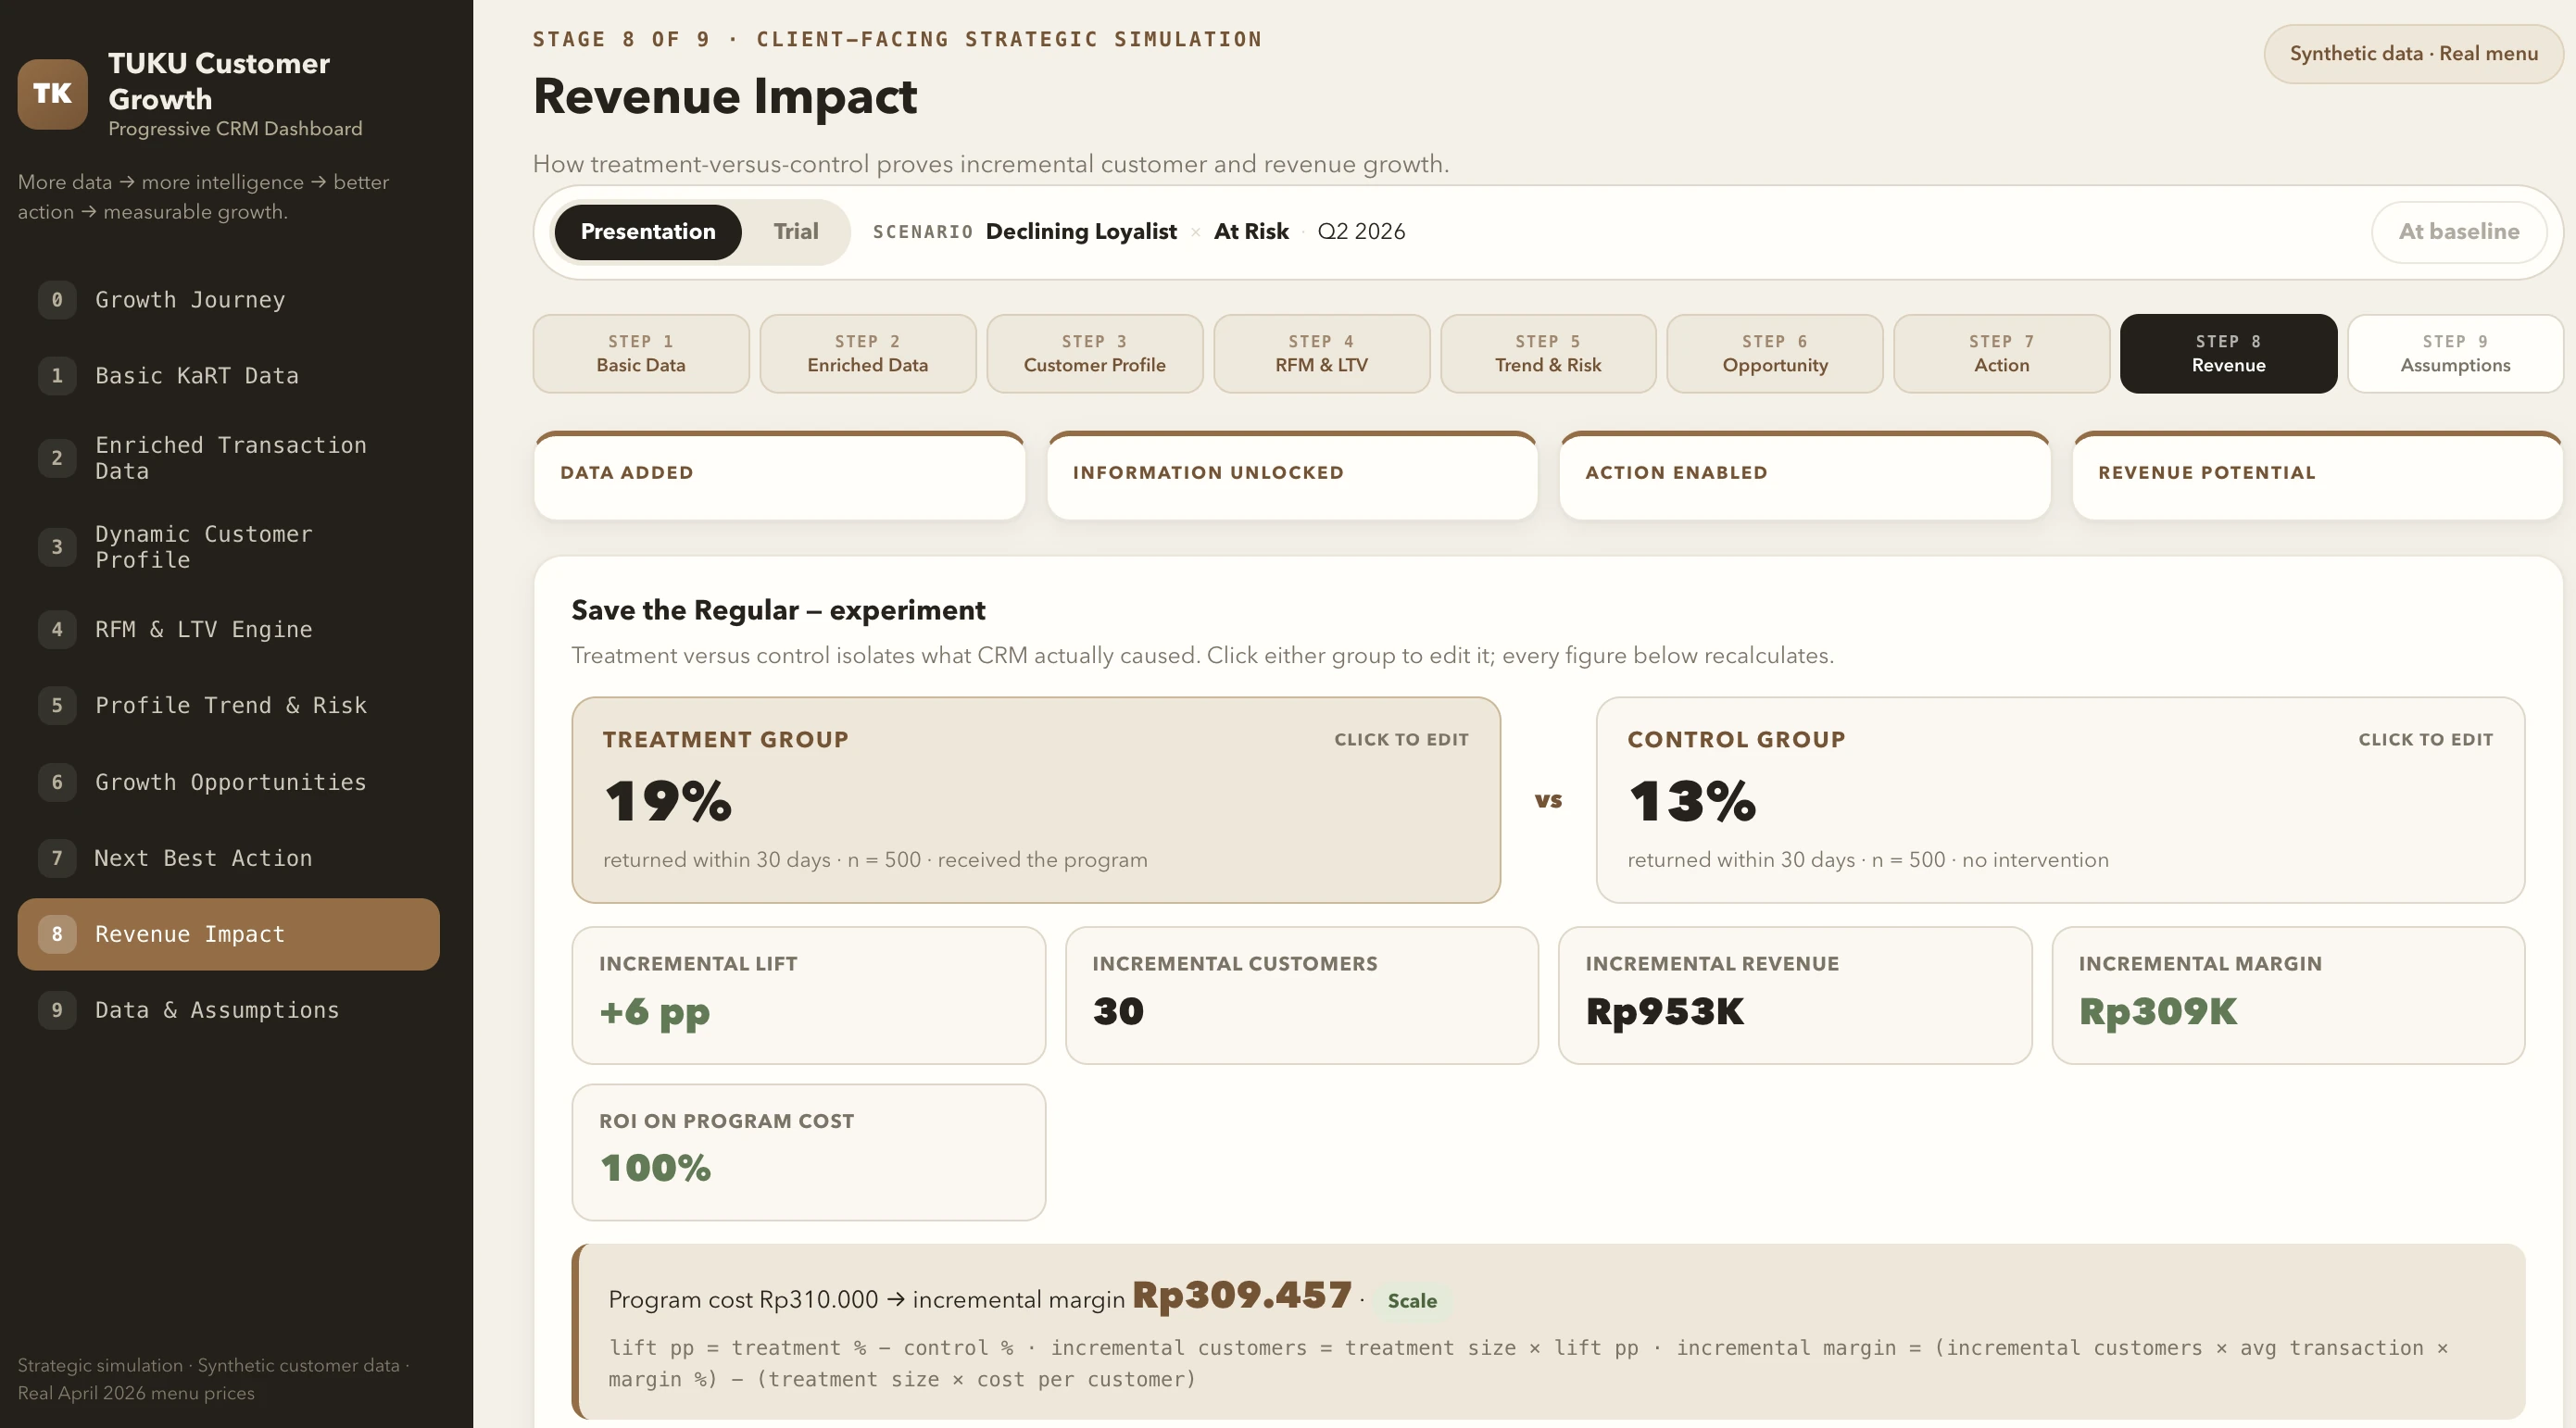Go to Step 1 Basic Data tab

pyautogui.click(x=641, y=354)
